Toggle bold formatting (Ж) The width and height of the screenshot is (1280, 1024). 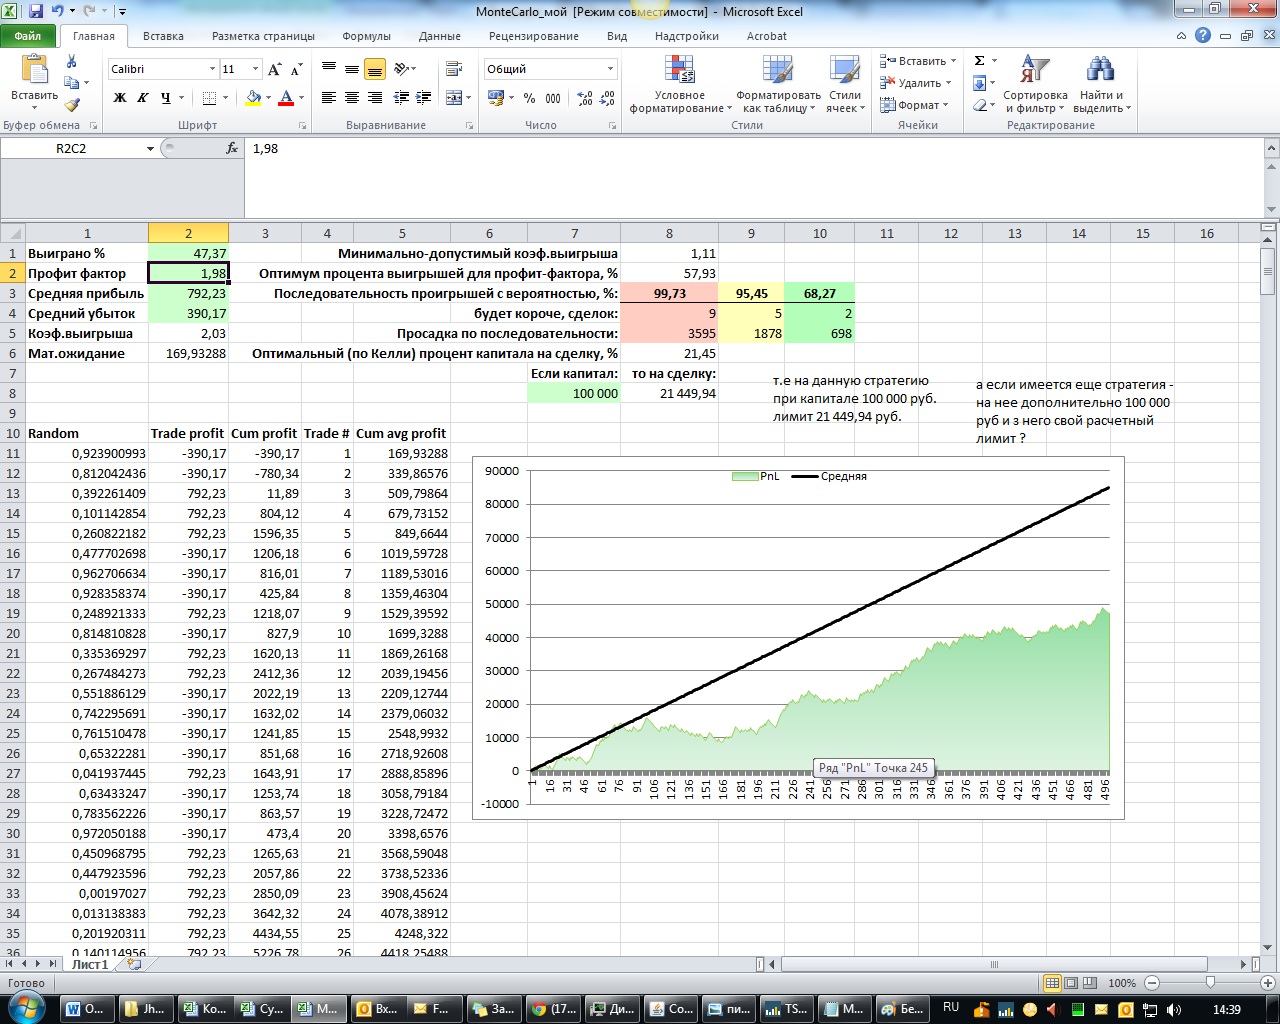click(120, 98)
